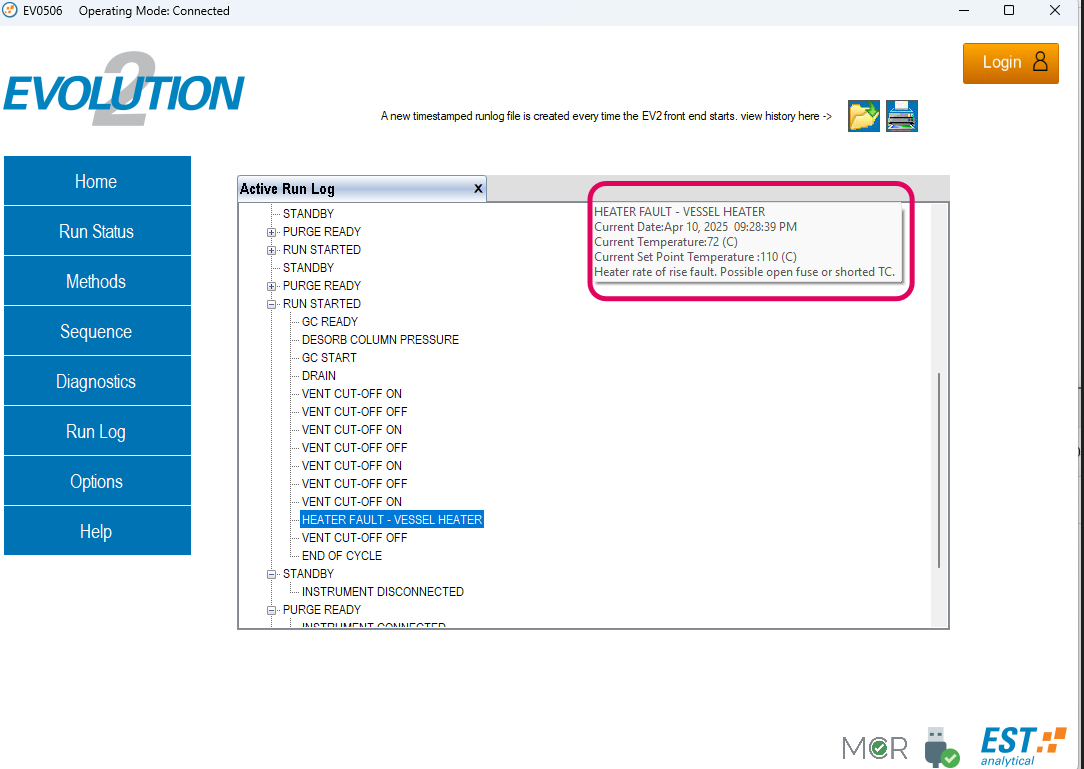Click the EV0506 app icon in title bar
Image resolution: width=1084 pixels, height=769 pixels.
[10, 10]
